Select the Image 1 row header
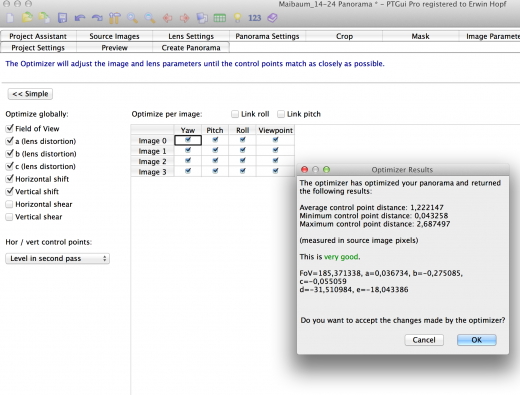This screenshot has width=520, height=395. [x=152, y=151]
